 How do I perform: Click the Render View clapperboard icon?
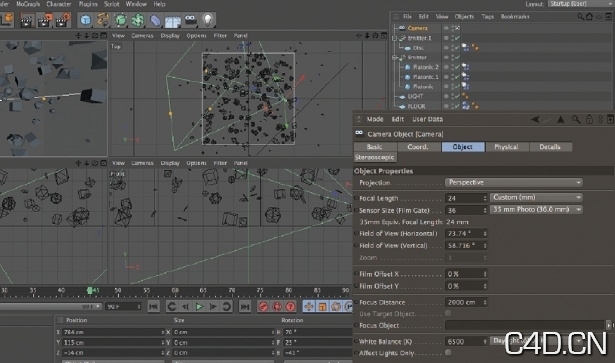click(27, 20)
